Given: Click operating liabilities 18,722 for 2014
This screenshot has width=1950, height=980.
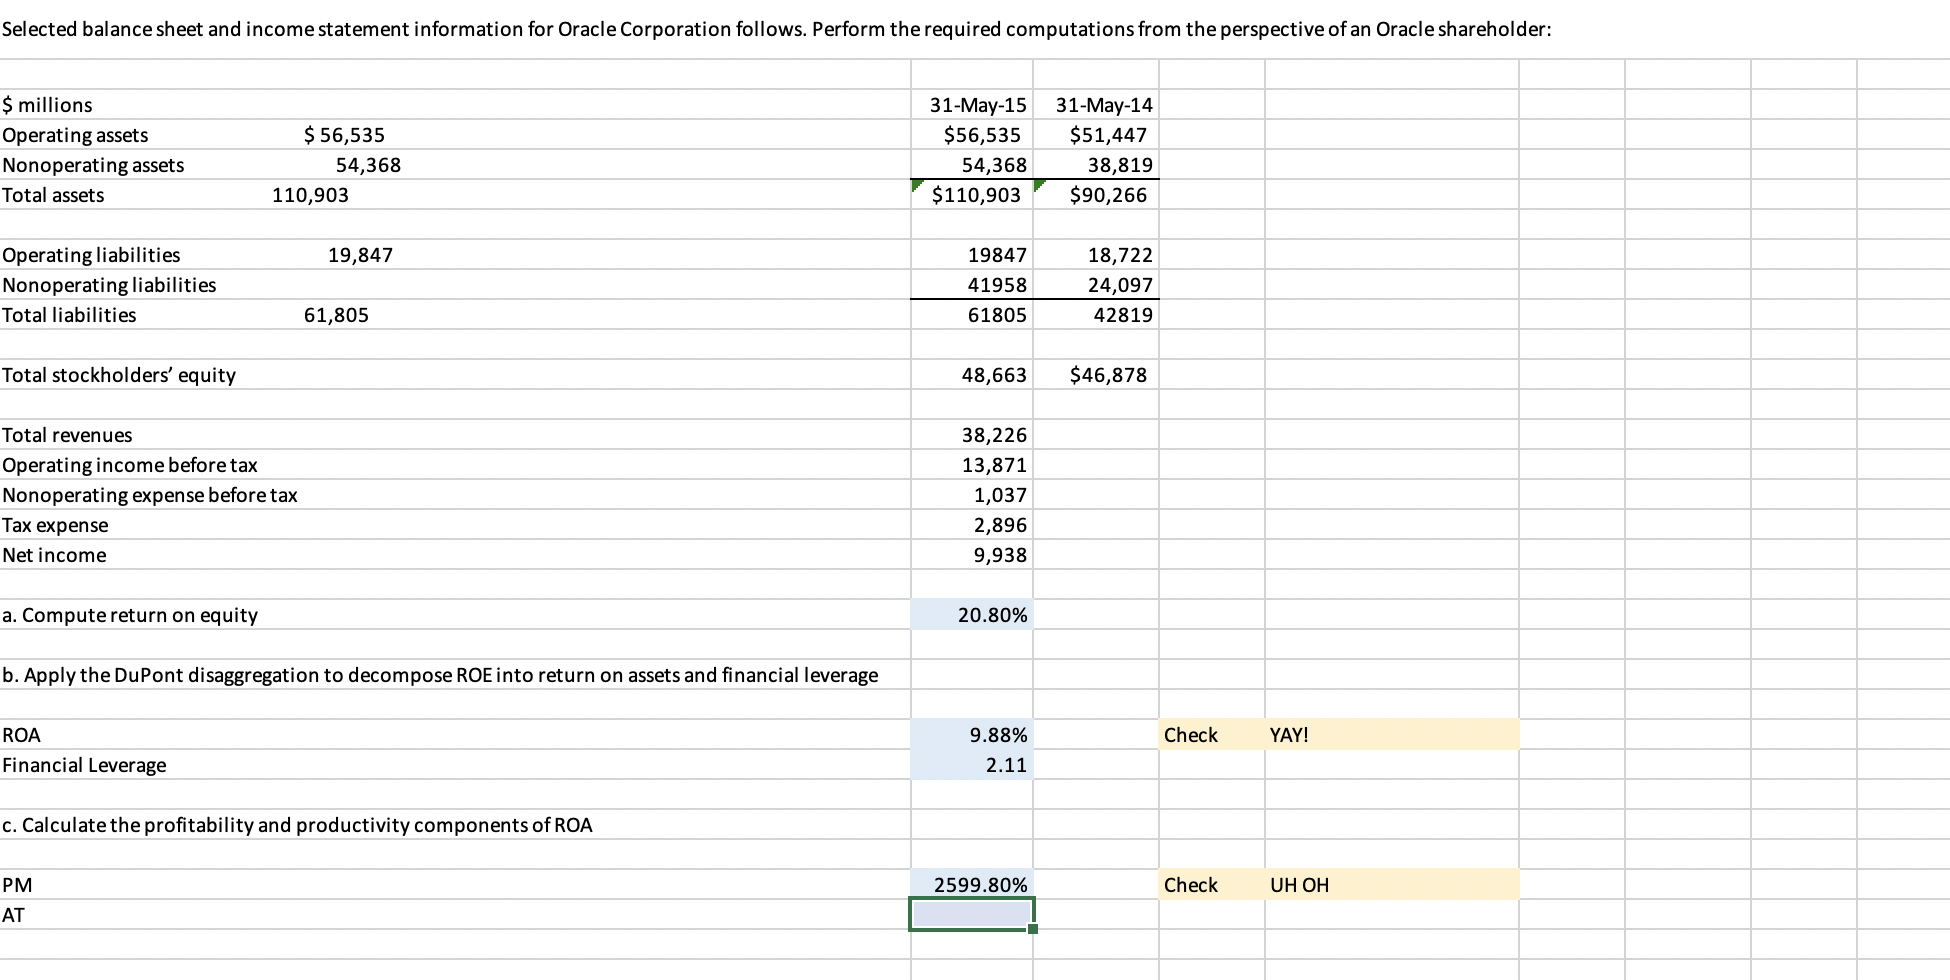Looking at the screenshot, I should tap(1120, 254).
